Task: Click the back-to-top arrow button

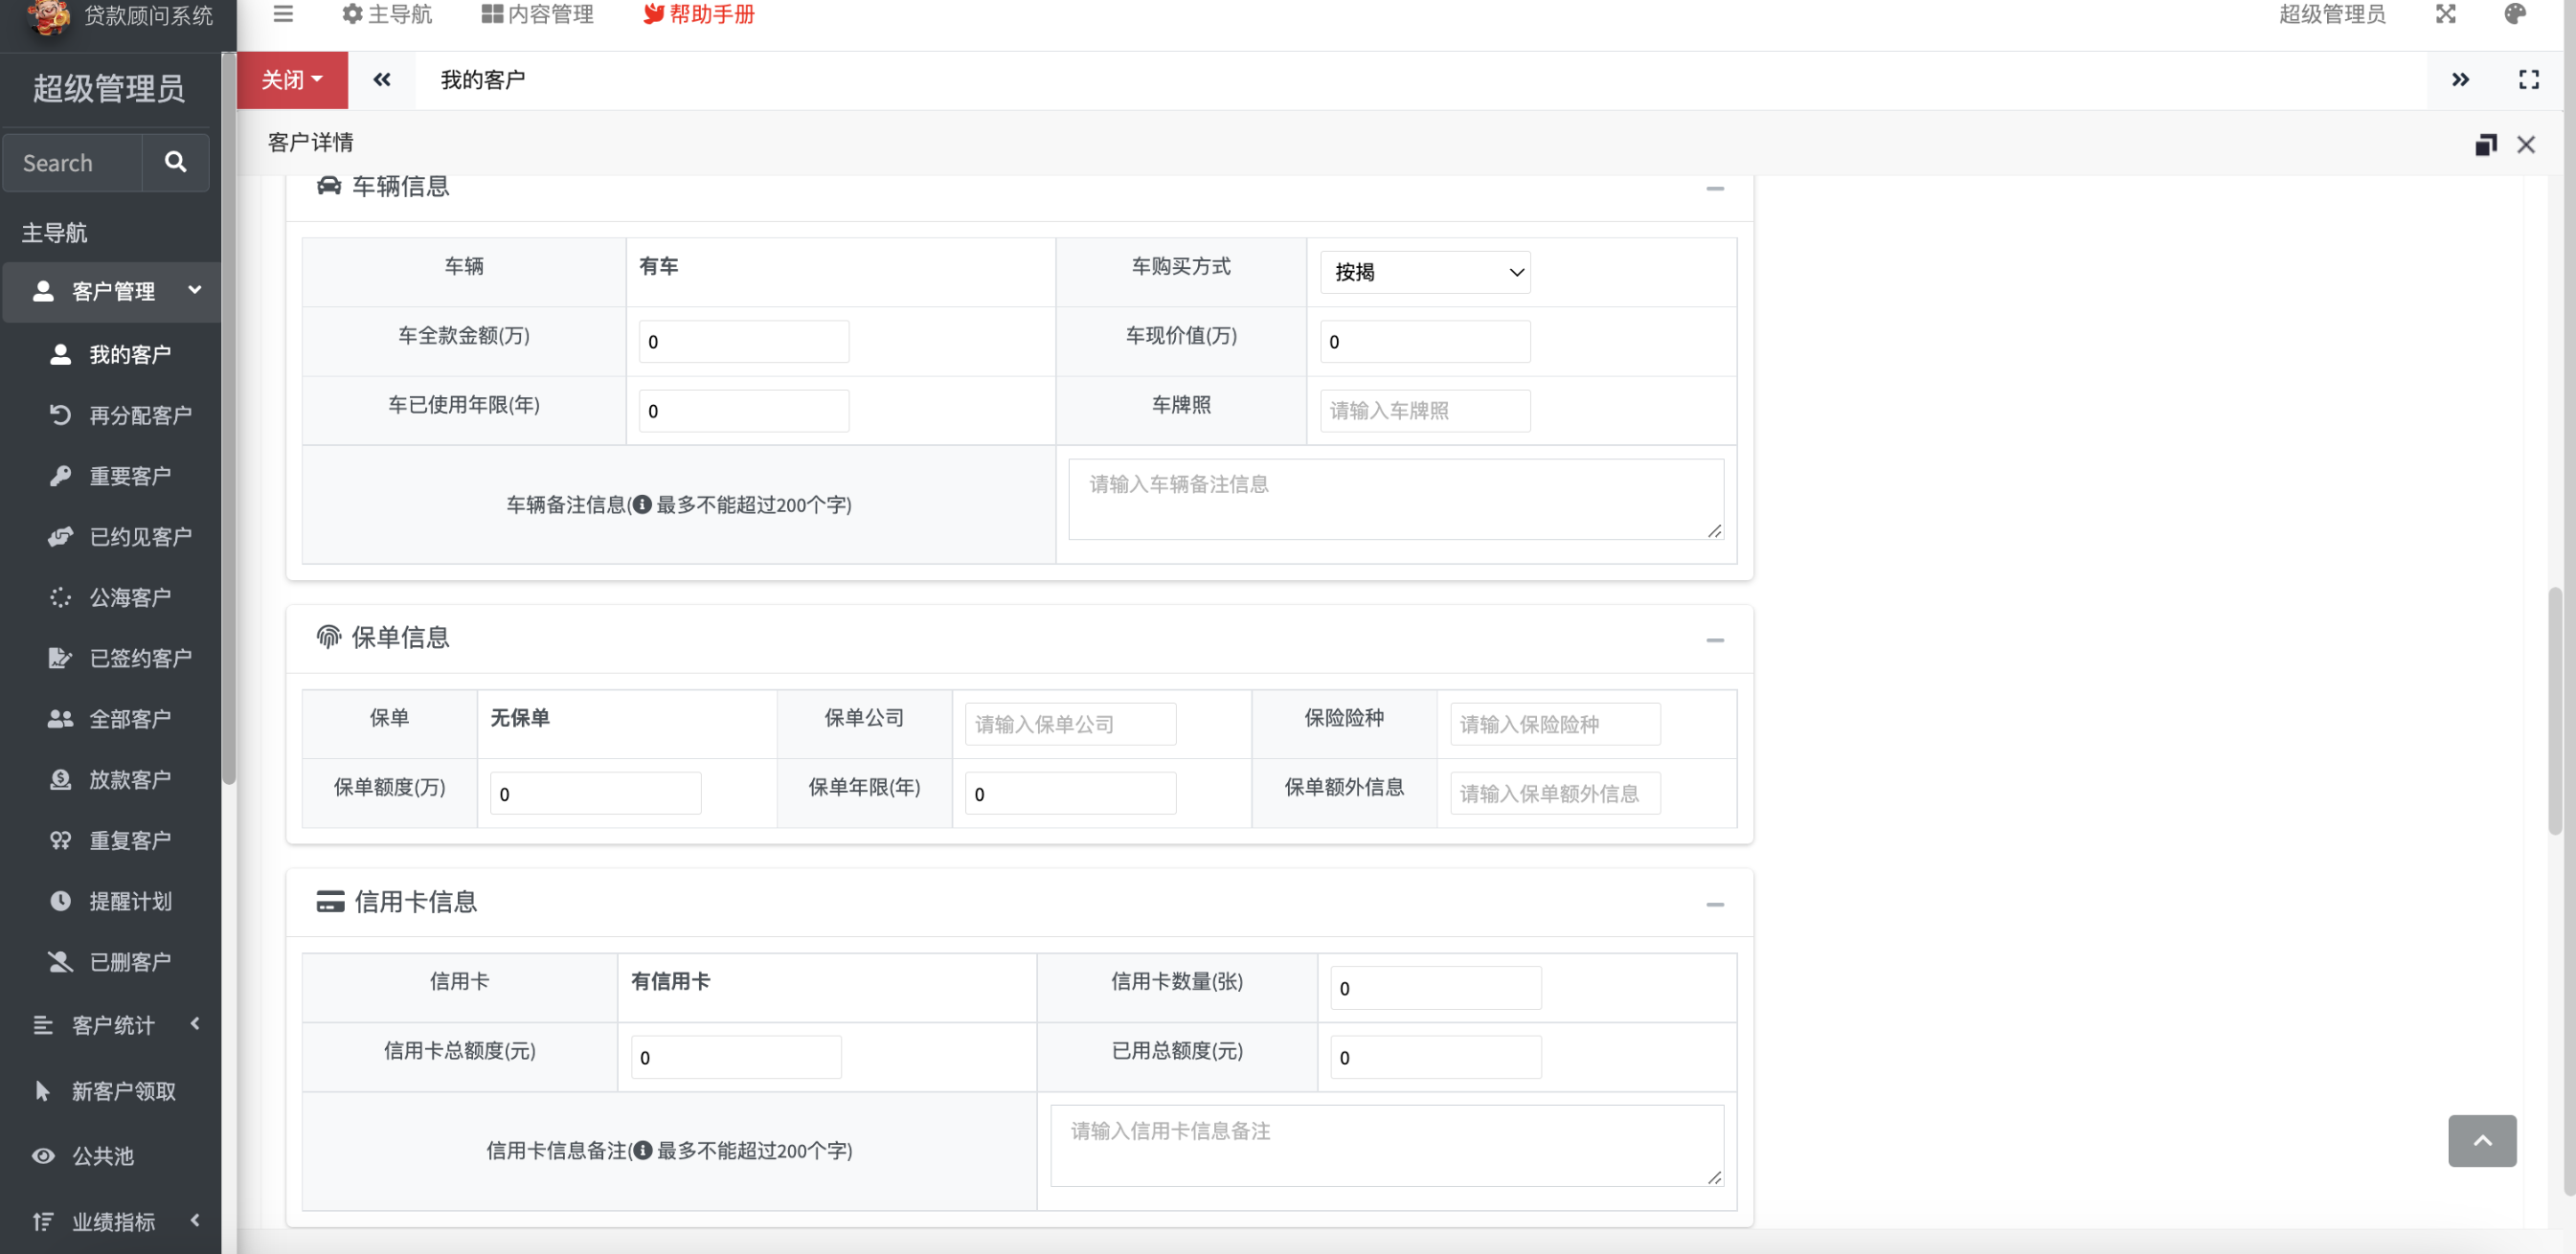Action: (2481, 1140)
